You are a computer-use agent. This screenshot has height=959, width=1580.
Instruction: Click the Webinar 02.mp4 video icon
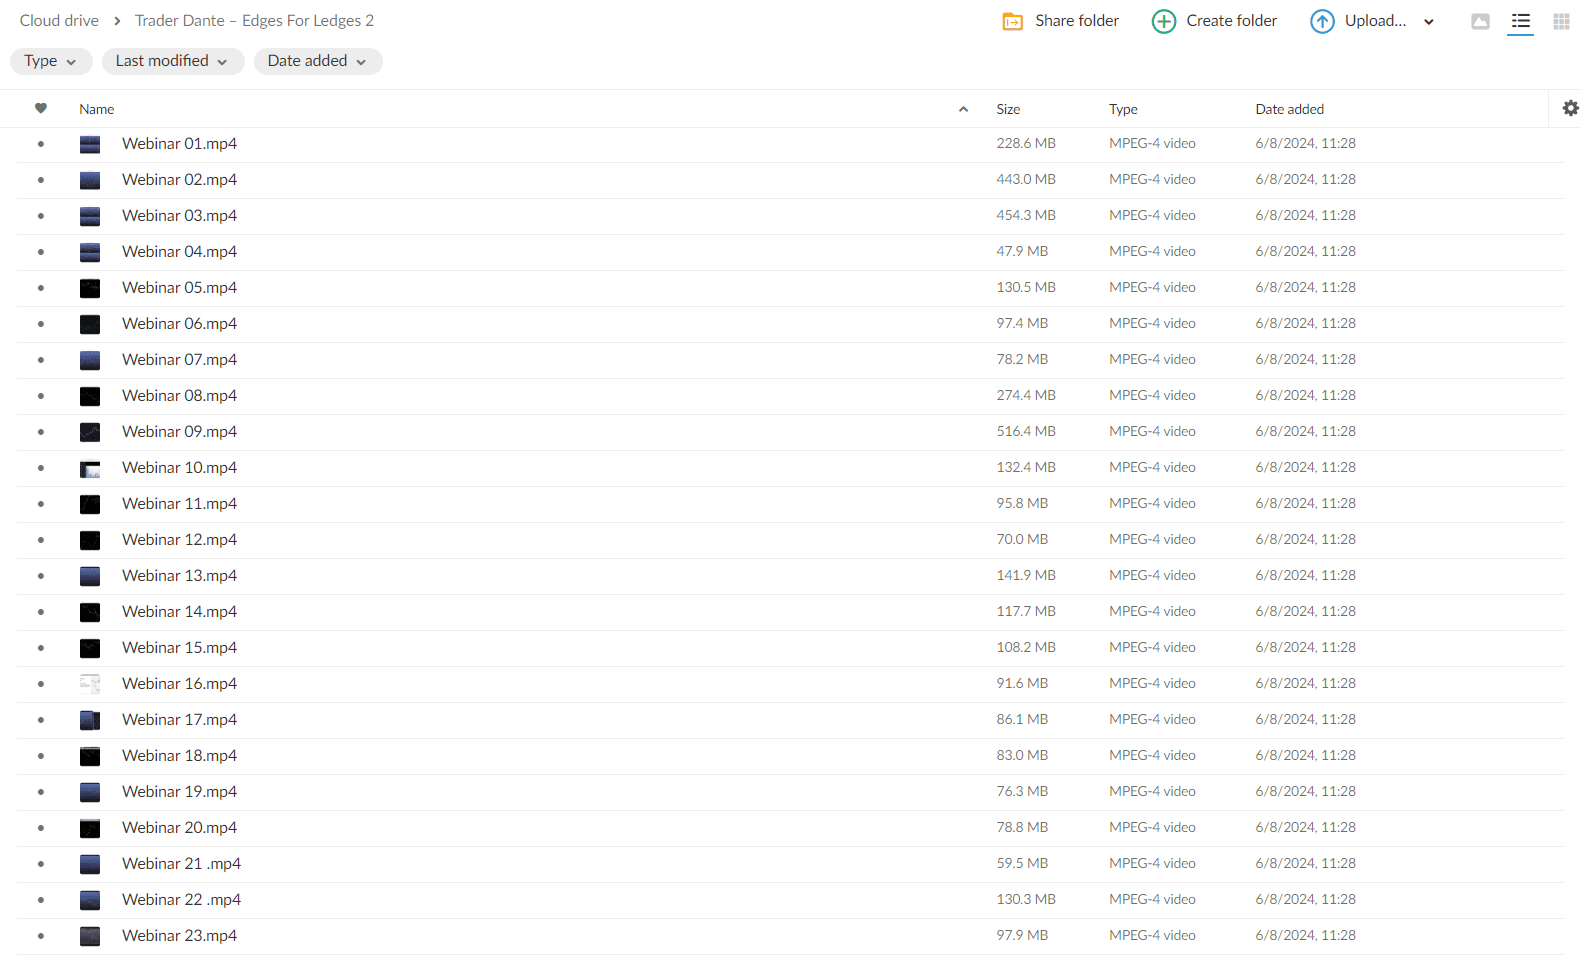(90, 180)
